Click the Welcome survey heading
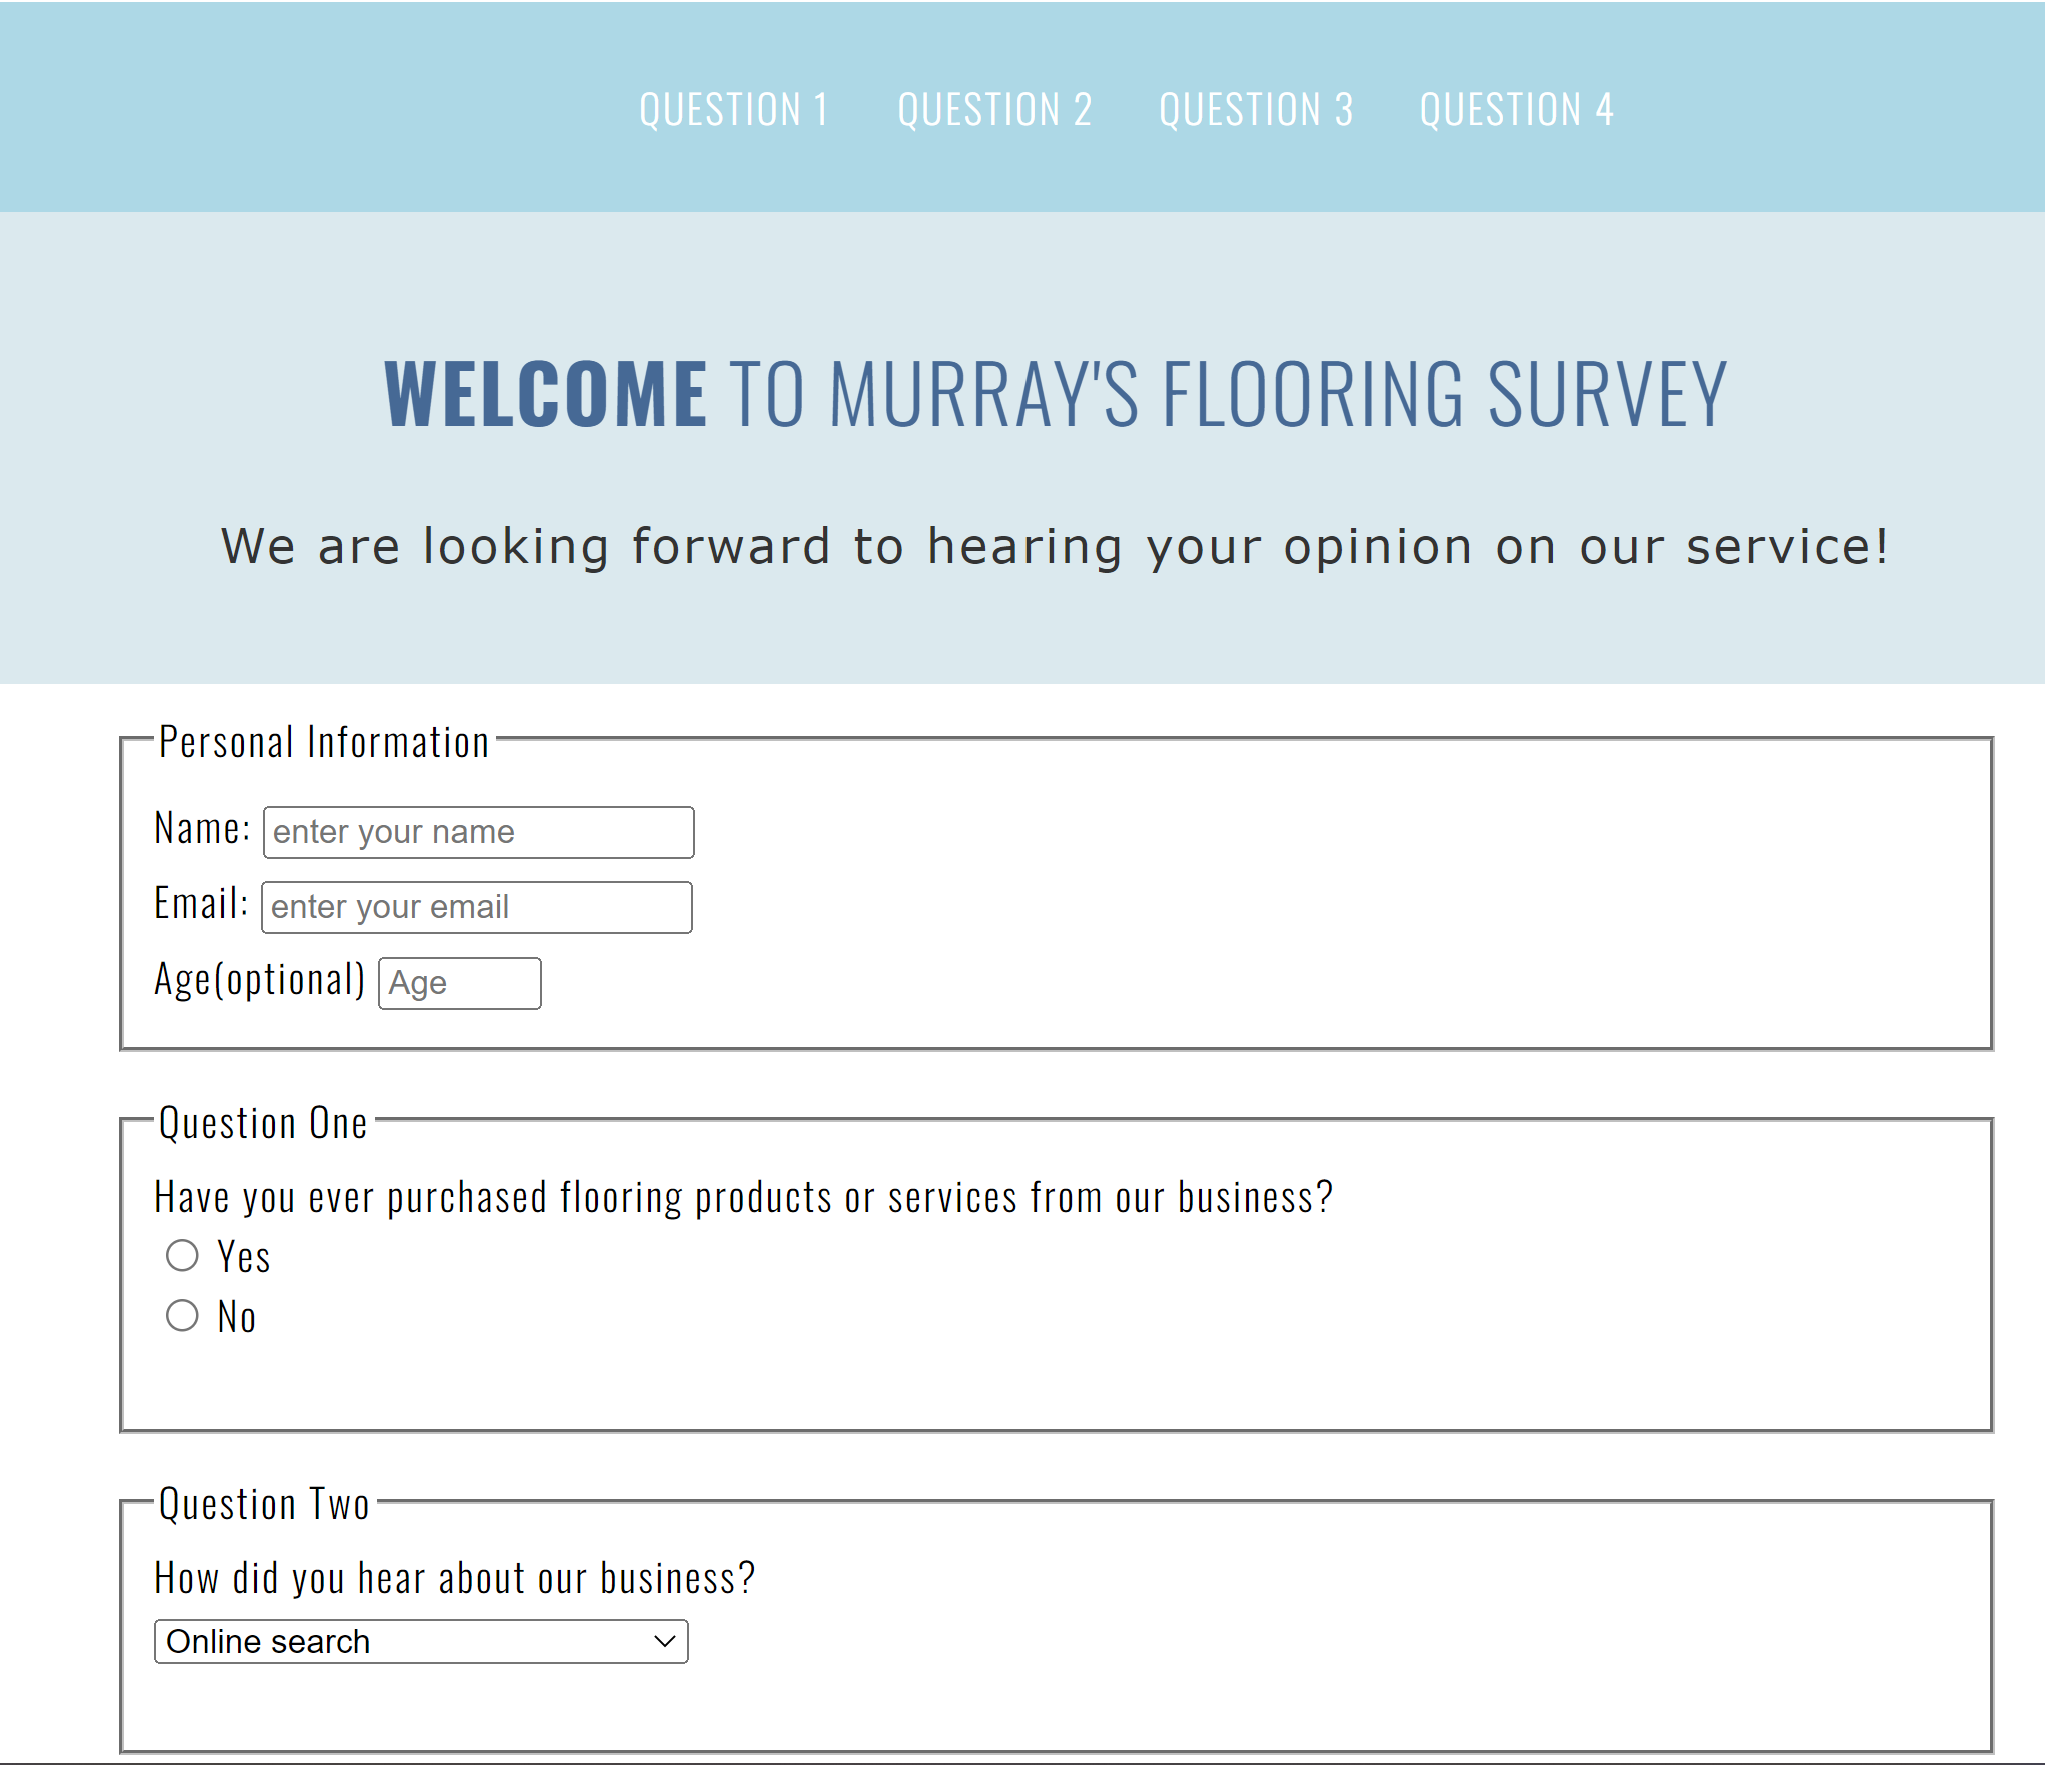Image resolution: width=2045 pixels, height=1765 pixels. [x=1055, y=394]
